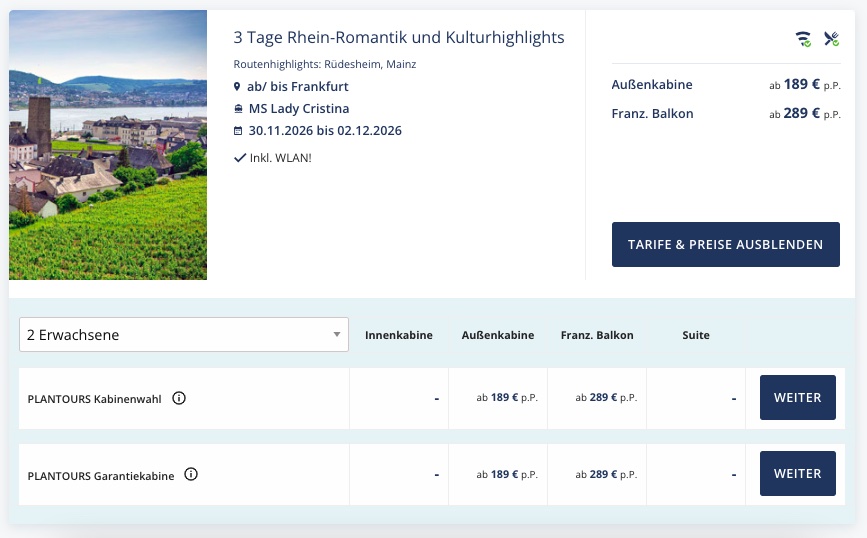Image resolution: width=867 pixels, height=538 pixels.
Task: Click the Außenkabine label in the summary
Action: tap(652, 85)
